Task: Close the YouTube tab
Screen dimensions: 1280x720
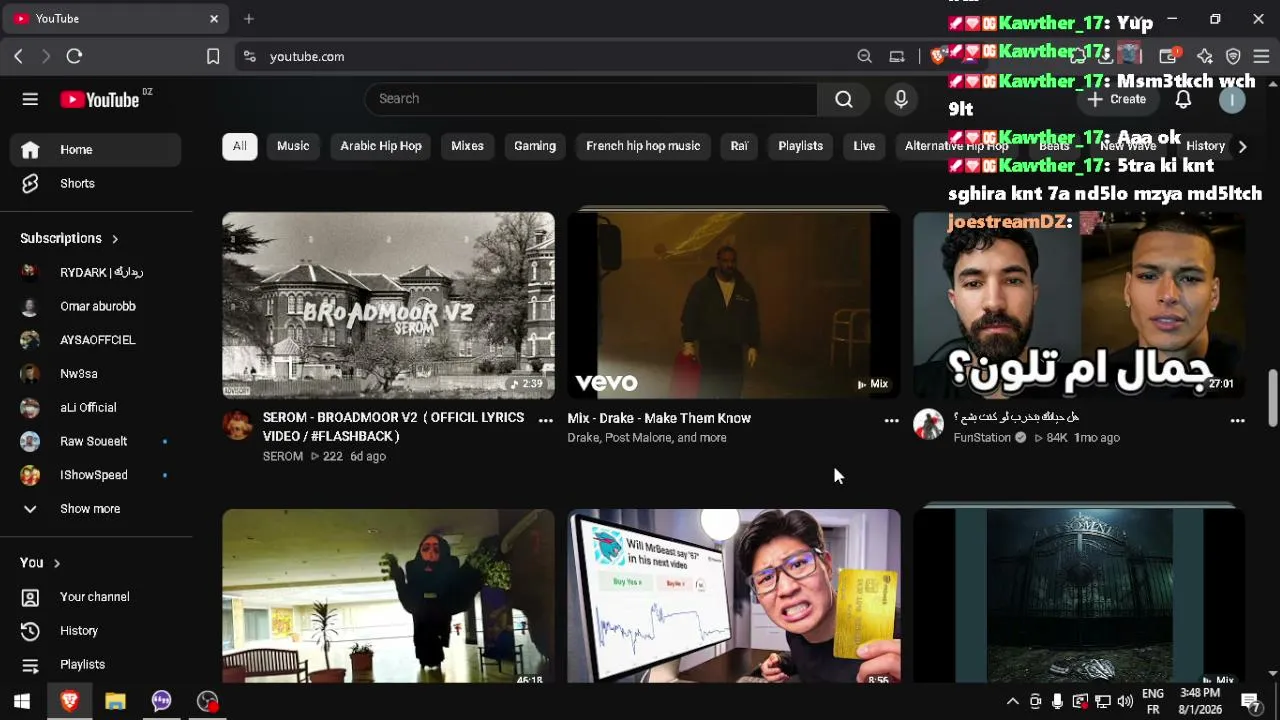Action: [x=214, y=19]
